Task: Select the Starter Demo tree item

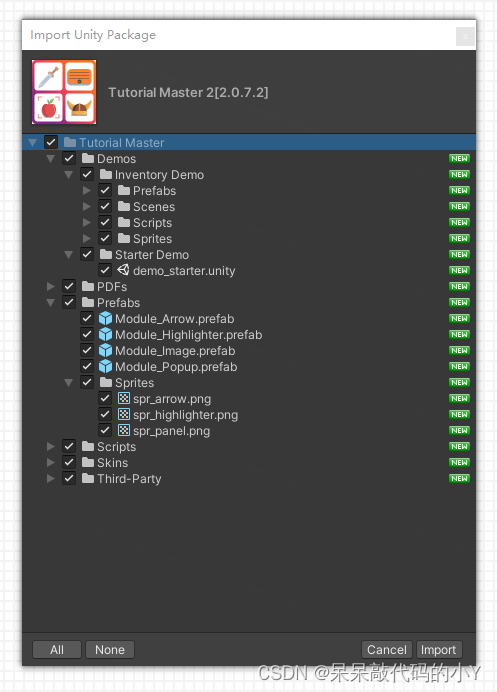Action: [152, 255]
